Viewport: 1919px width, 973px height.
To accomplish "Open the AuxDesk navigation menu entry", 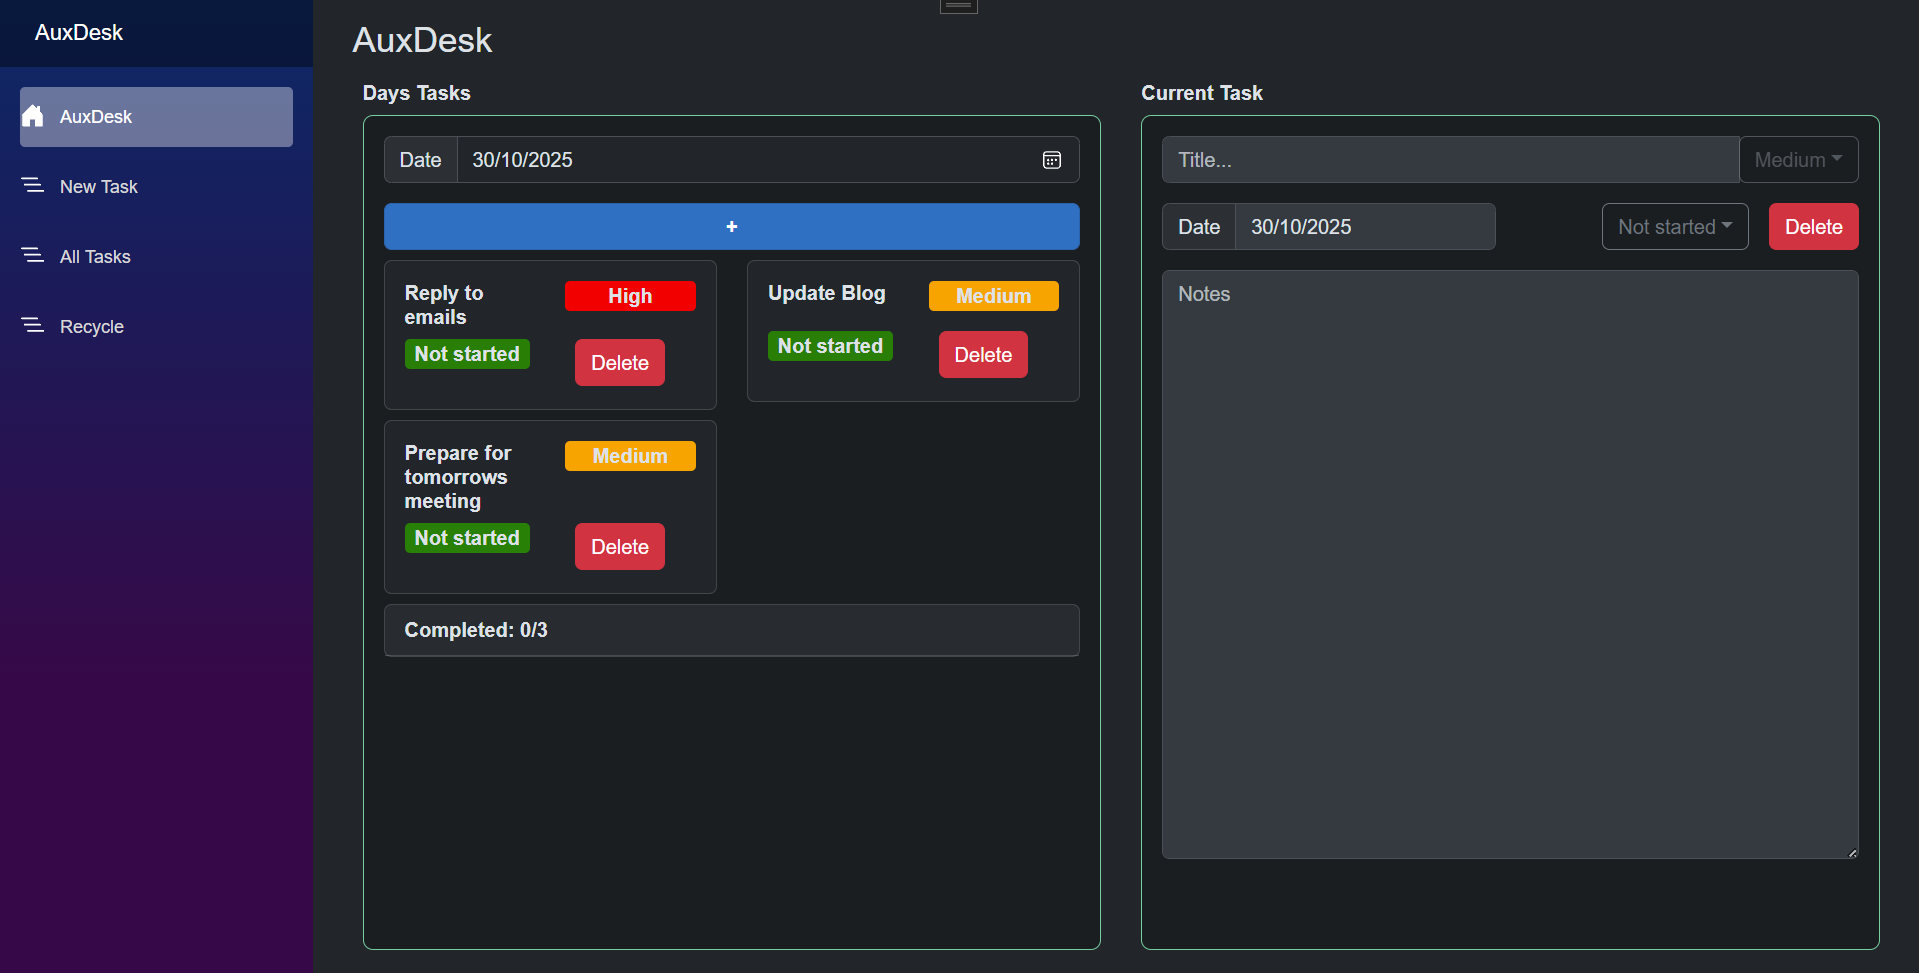I will tap(155, 116).
